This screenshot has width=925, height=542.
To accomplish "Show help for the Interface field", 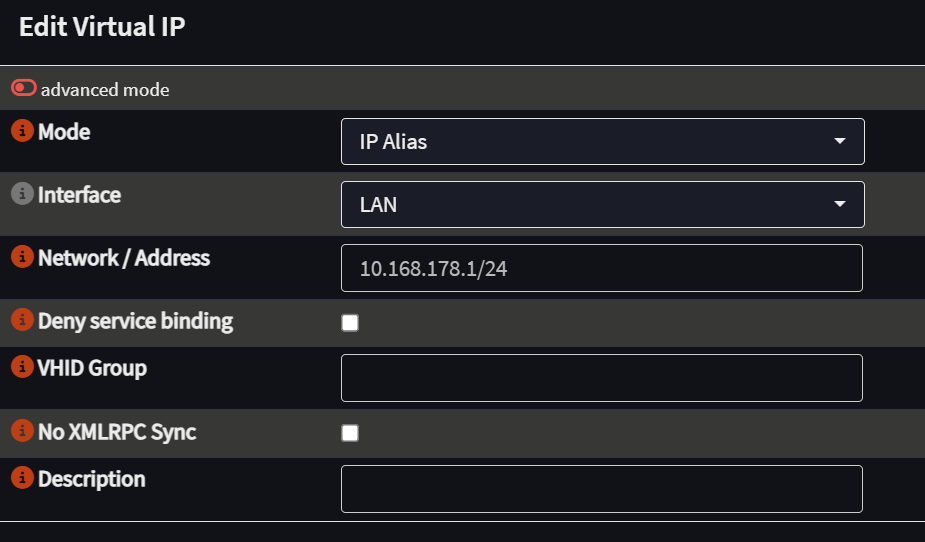I will (x=22, y=193).
